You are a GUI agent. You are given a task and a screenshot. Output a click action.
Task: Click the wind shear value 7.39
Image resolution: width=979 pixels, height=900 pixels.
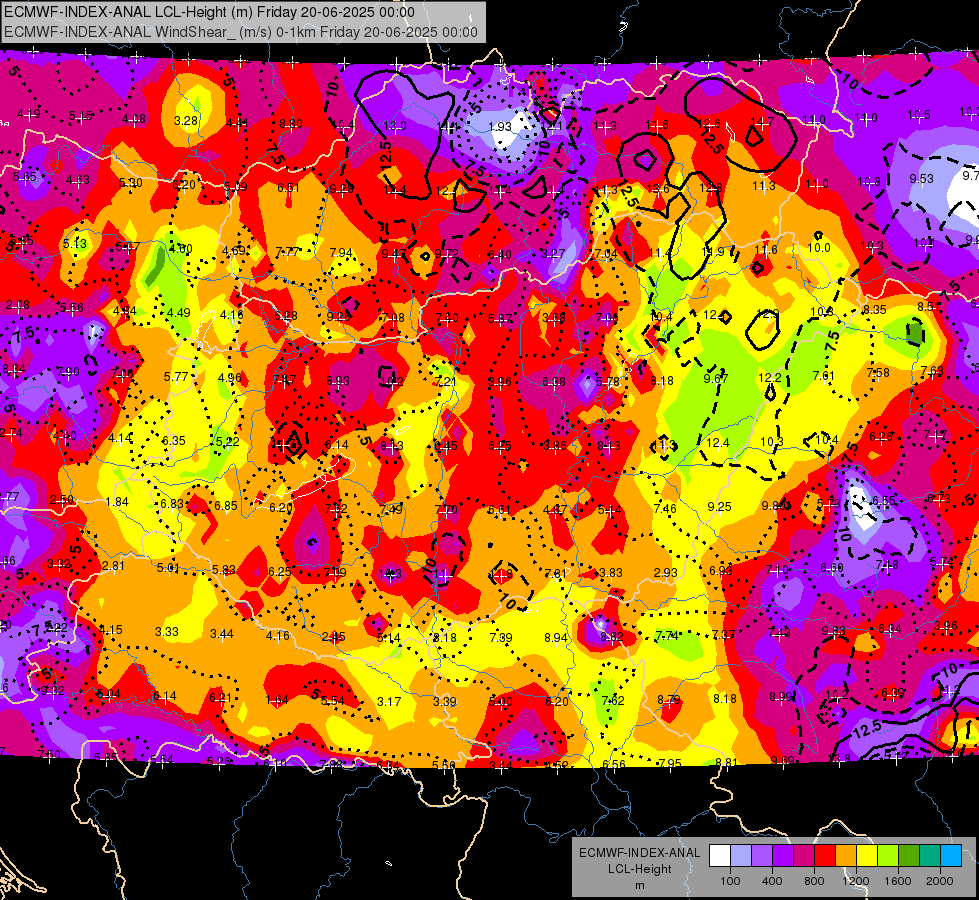click(x=501, y=637)
